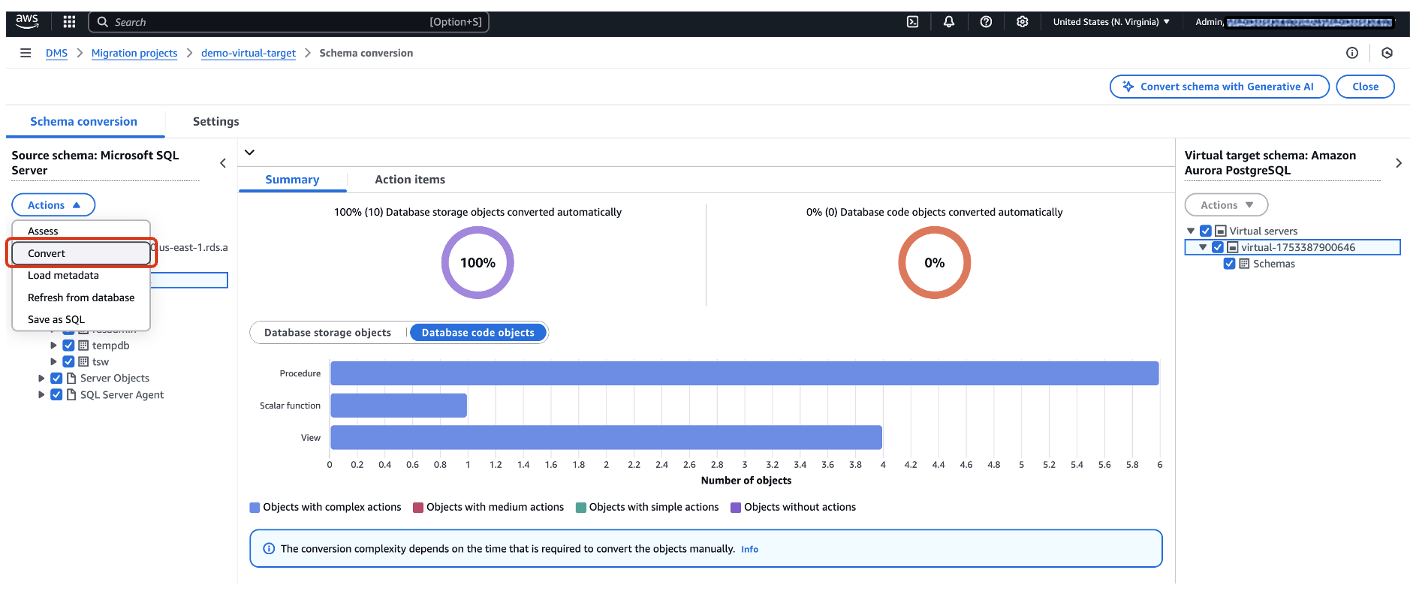
Task: Open the notifications bell
Action: [x=949, y=22]
